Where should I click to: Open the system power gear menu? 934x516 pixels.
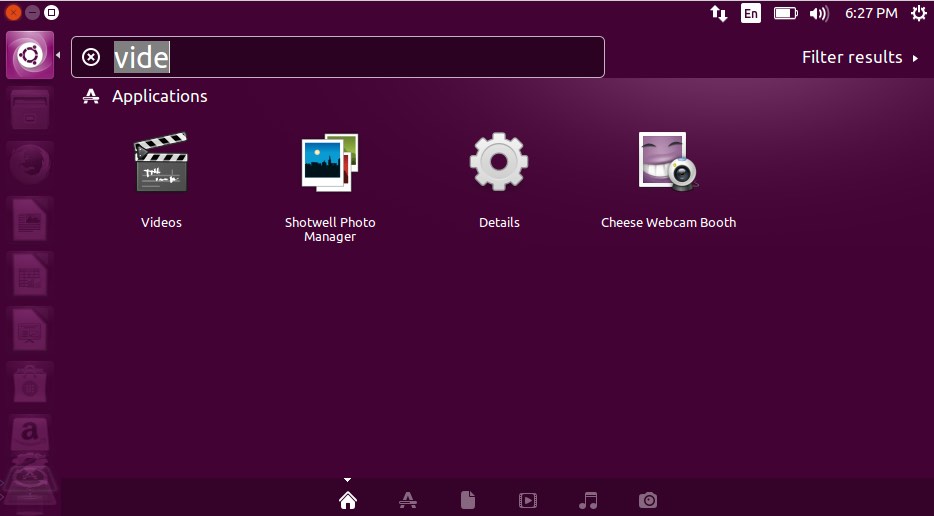916,13
